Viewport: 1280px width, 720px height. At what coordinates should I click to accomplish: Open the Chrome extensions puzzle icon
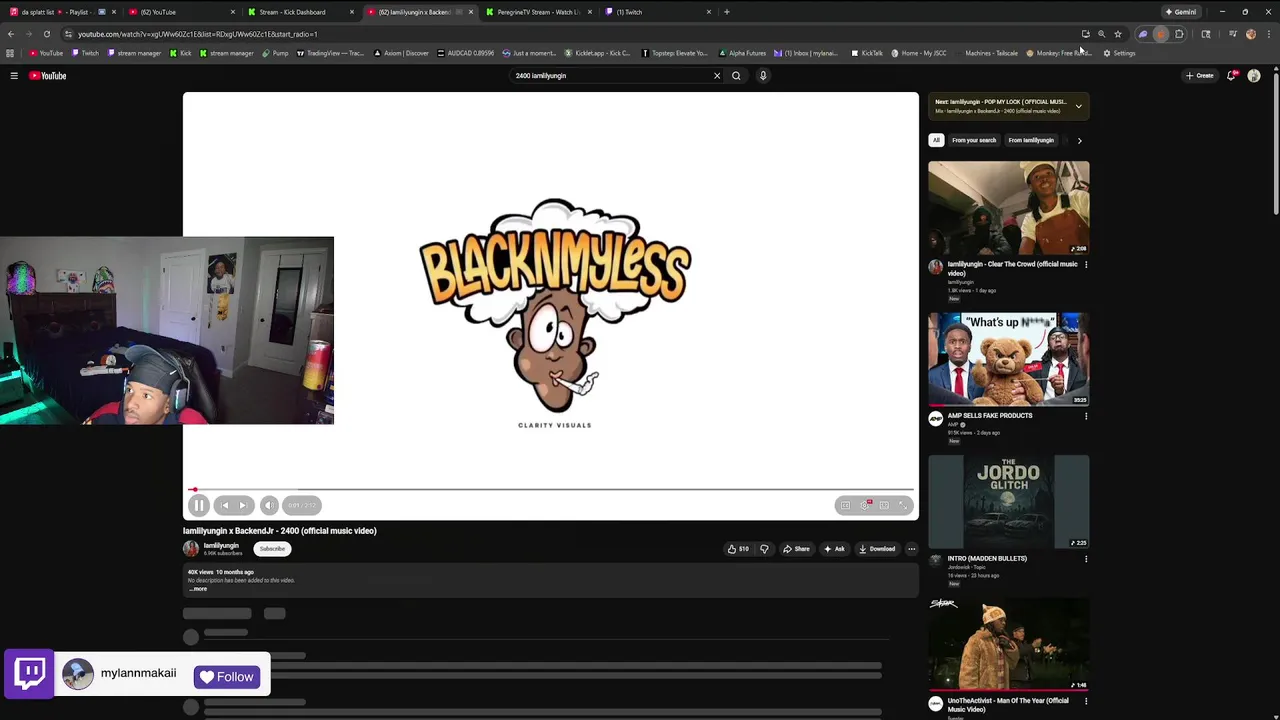(1179, 34)
